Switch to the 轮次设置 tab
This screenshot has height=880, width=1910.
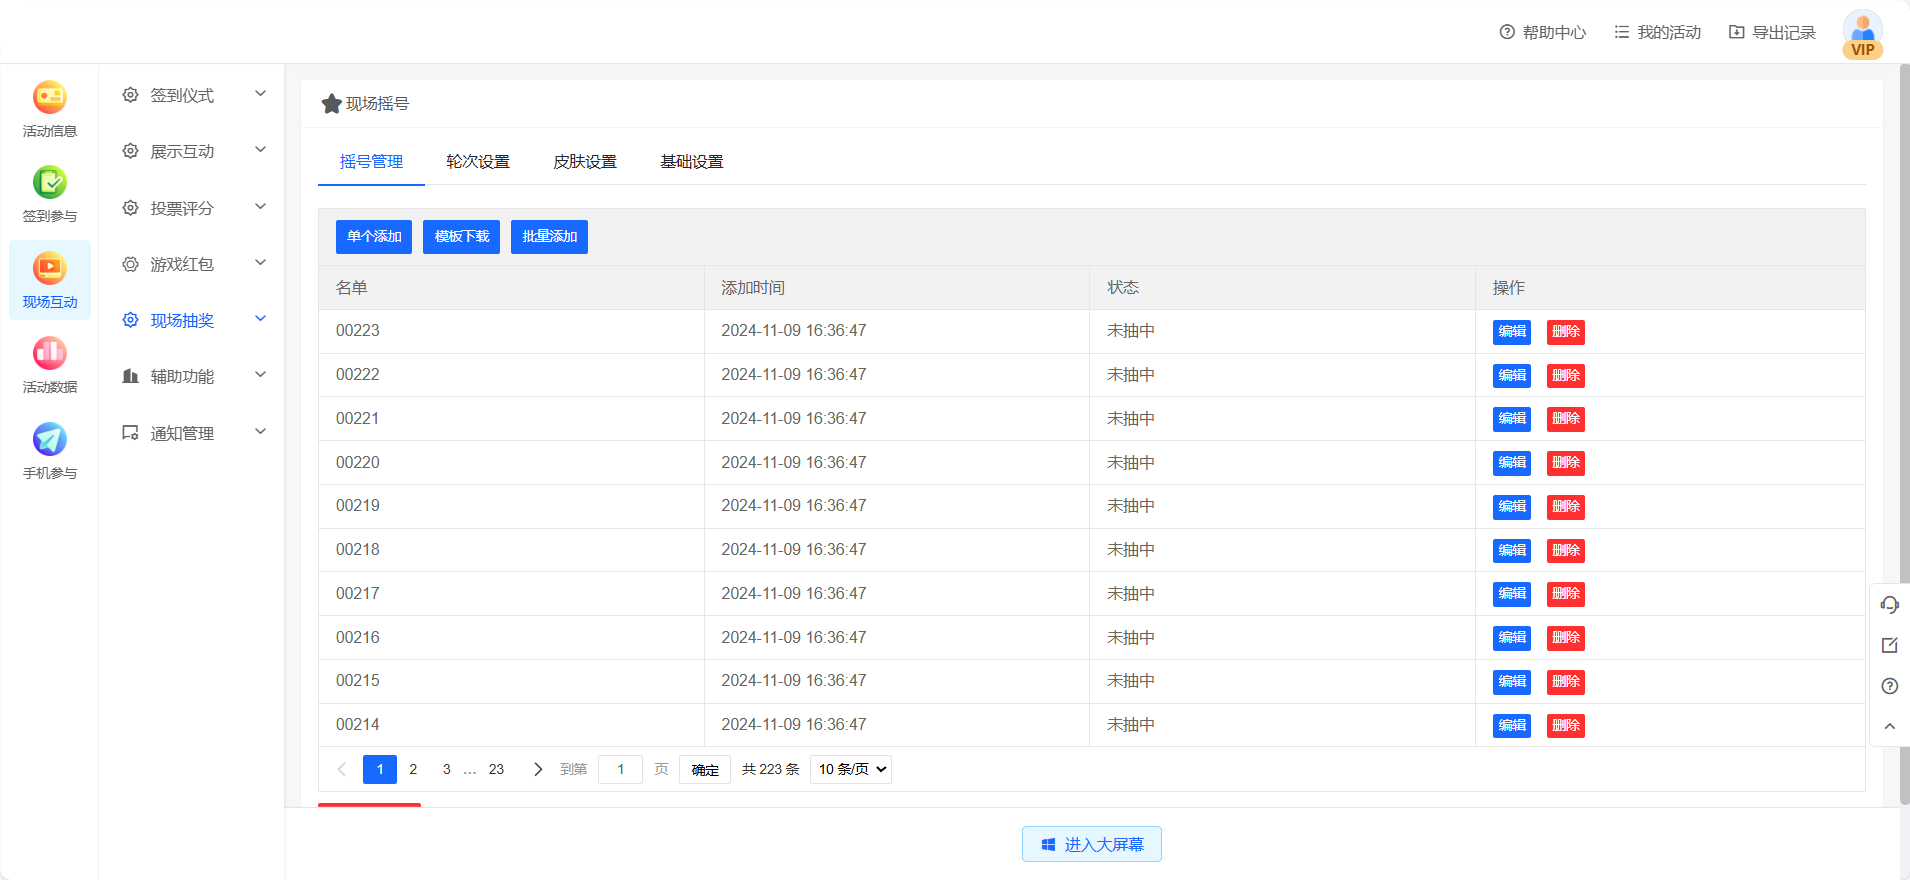(478, 162)
